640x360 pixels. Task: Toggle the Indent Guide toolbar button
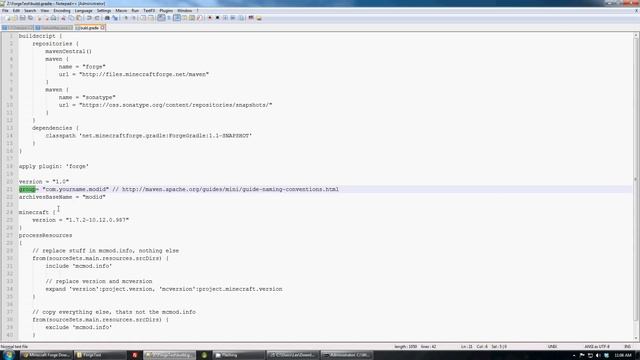click(177, 18)
